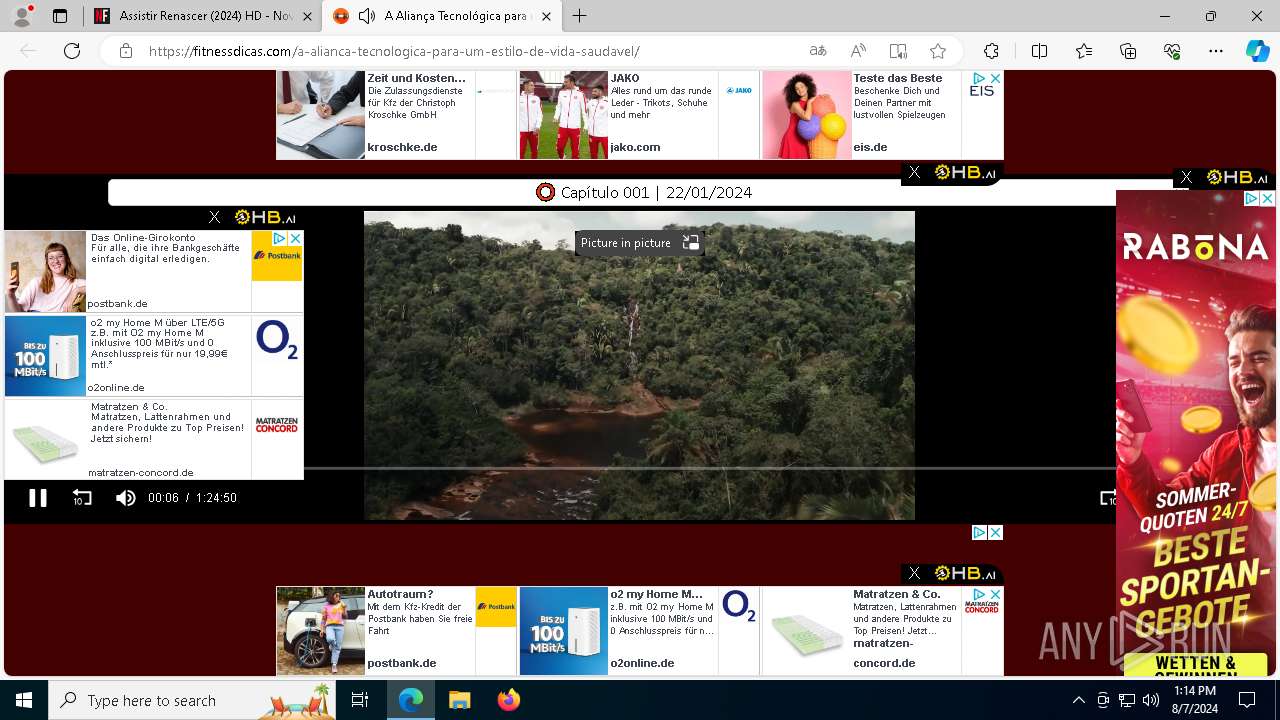The image size is (1280, 720).
Task: Open the matratzen-concord.de ad in left panel
Action: 154,440
